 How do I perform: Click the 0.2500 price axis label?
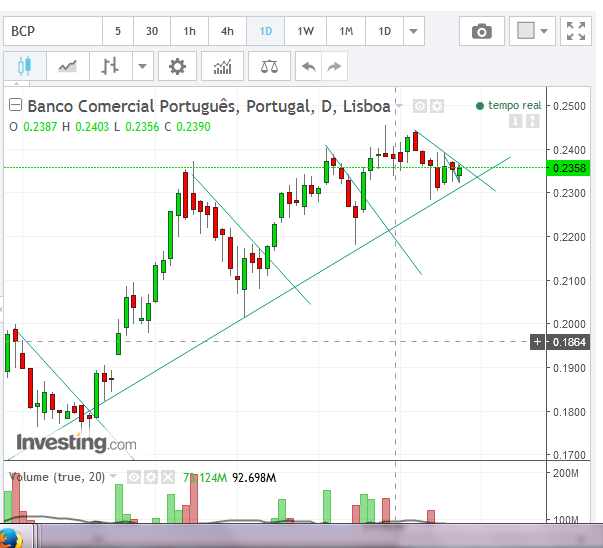coord(569,106)
